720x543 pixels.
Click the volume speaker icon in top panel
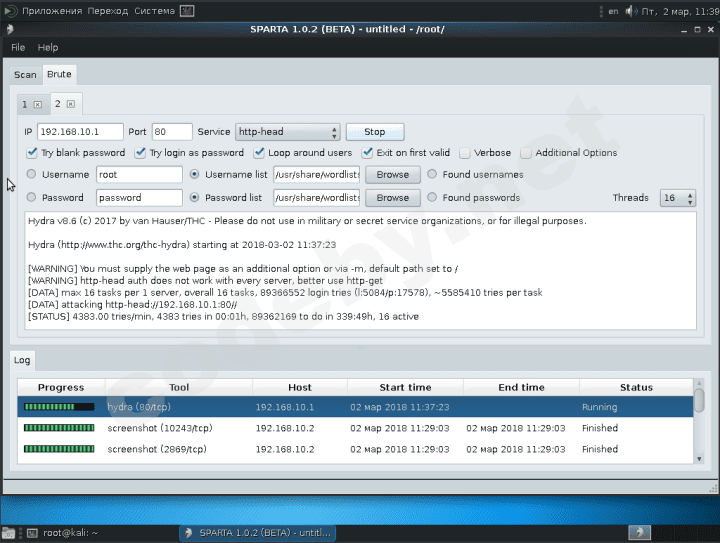point(629,11)
